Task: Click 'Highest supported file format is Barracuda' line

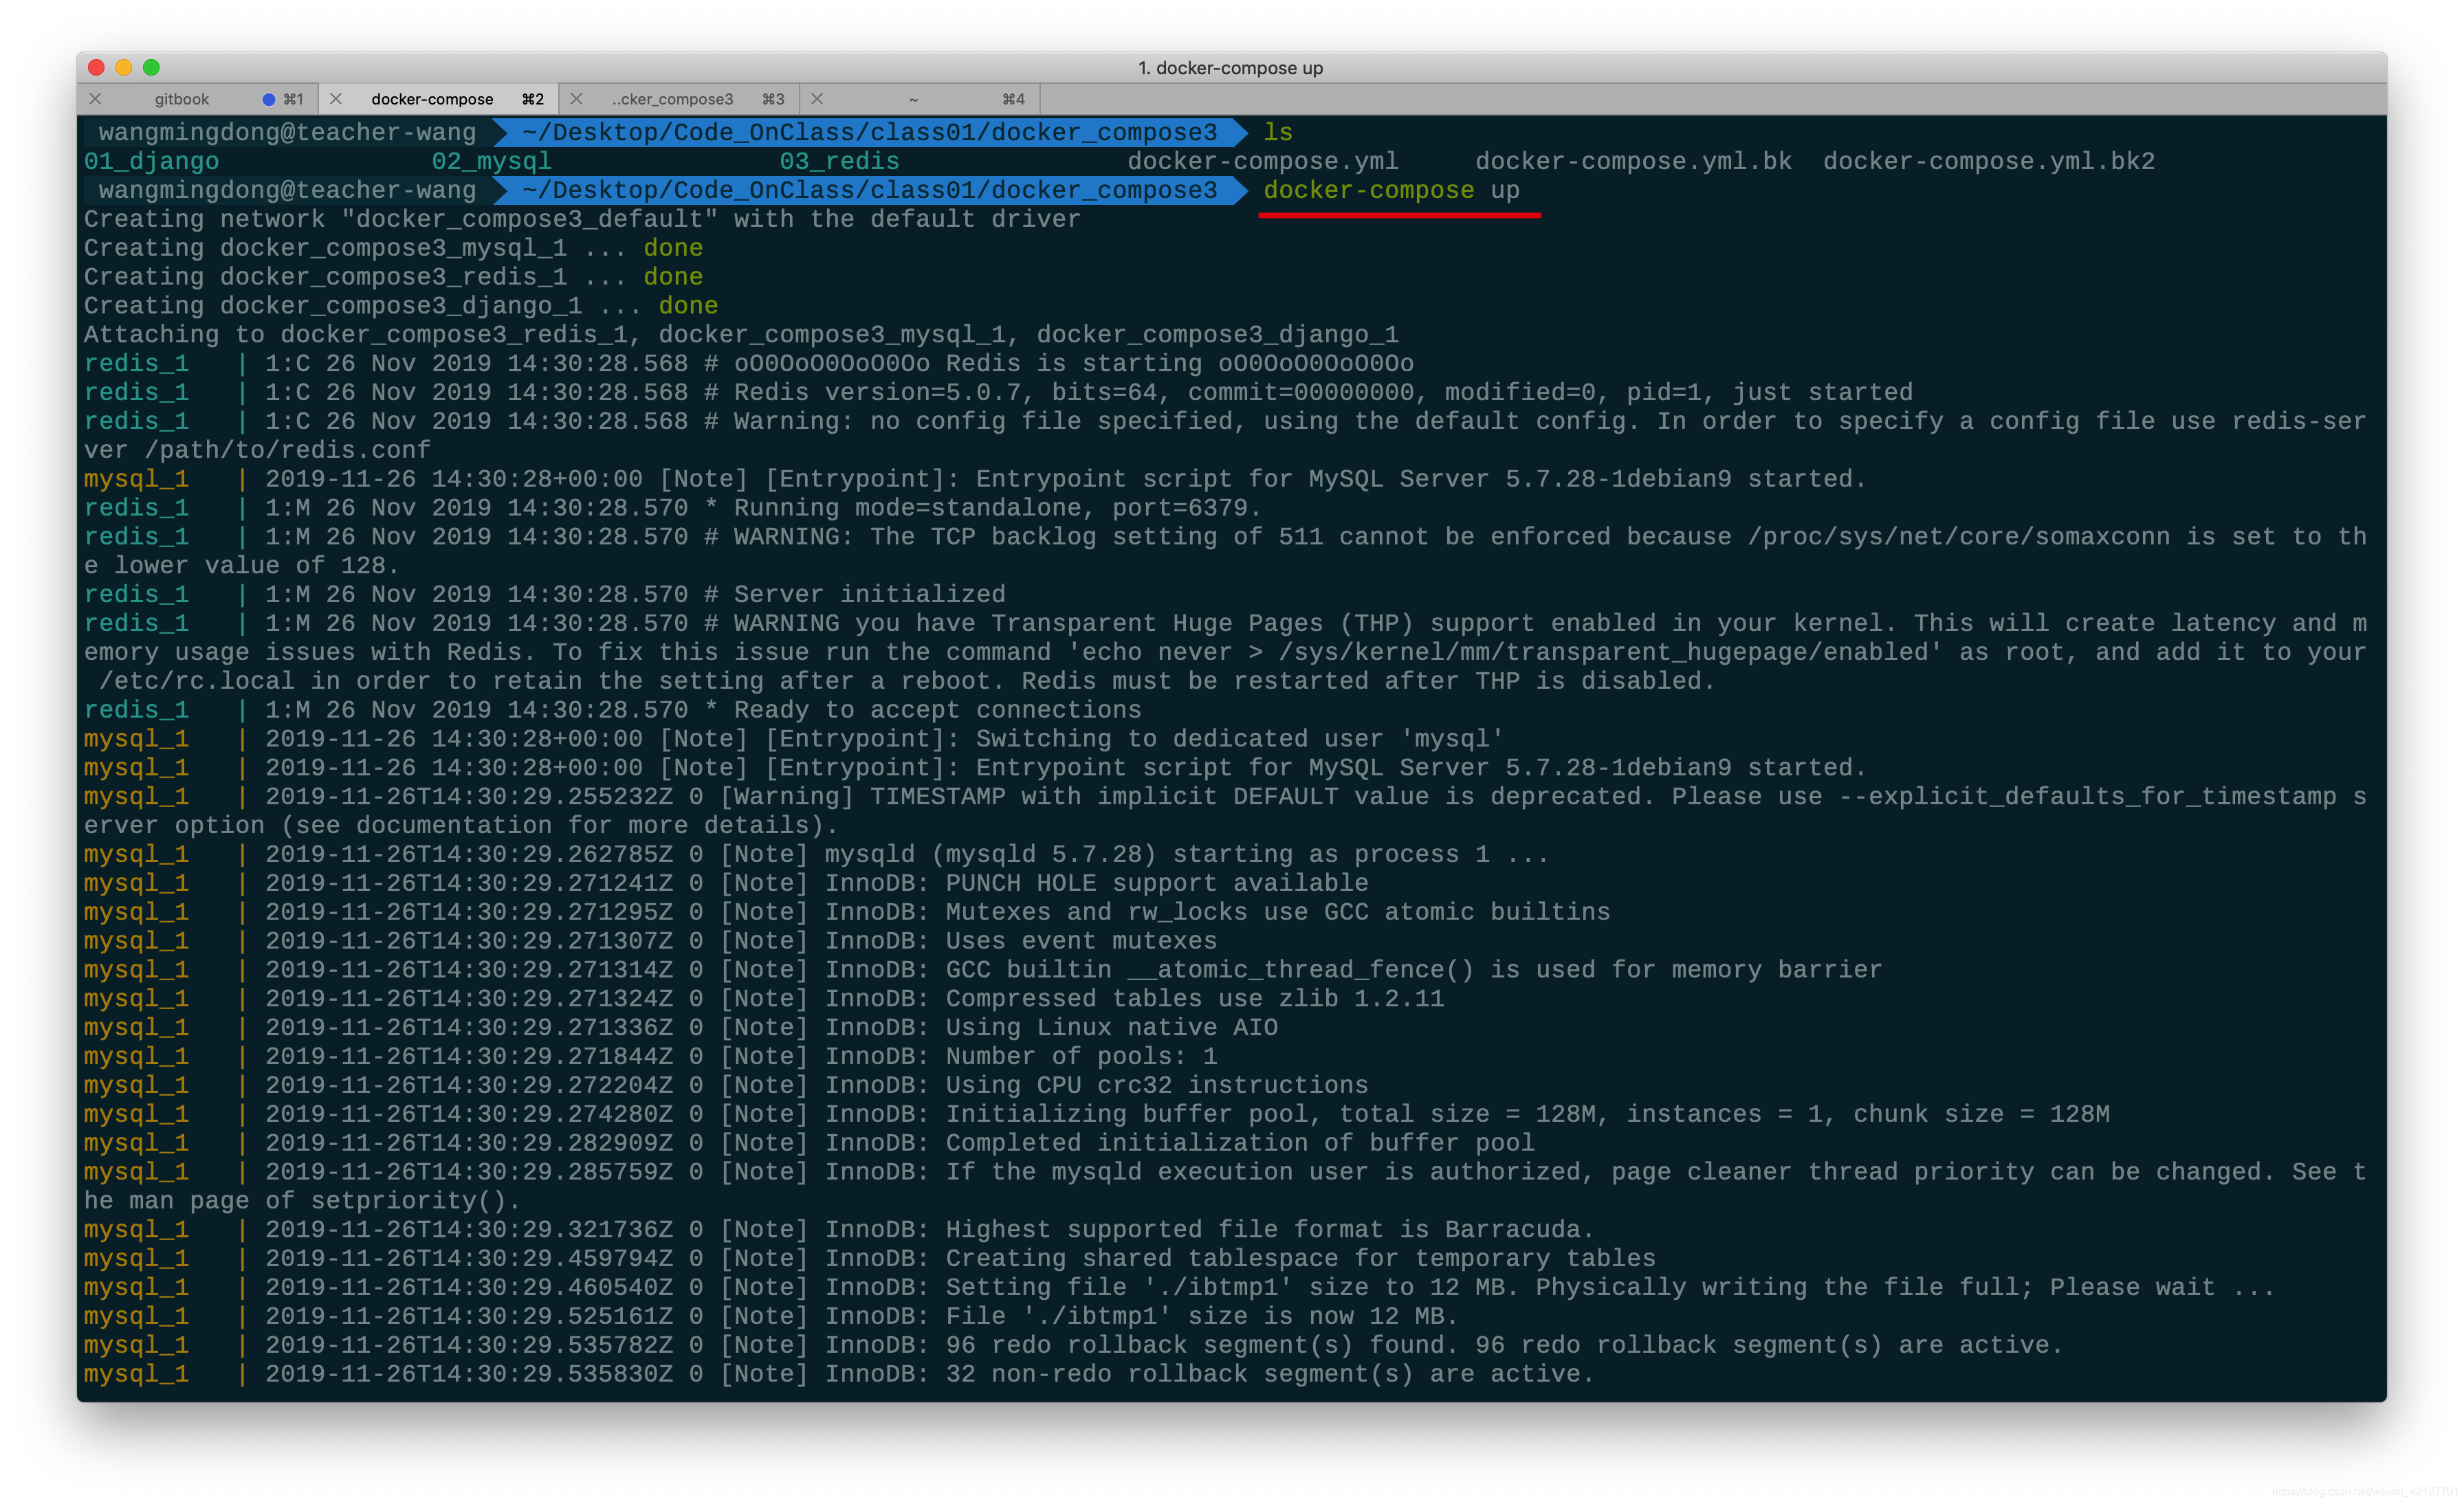Action: click(x=839, y=1230)
